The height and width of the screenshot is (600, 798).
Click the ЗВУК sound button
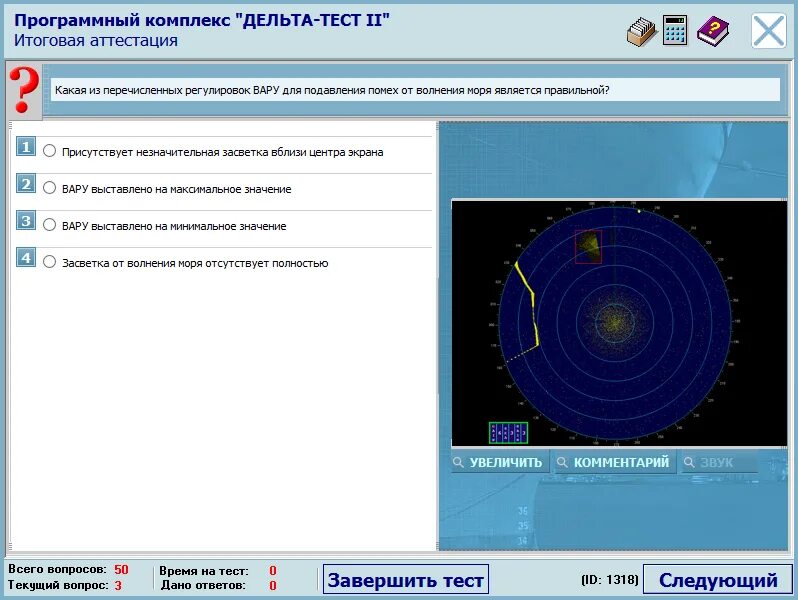(x=720, y=462)
